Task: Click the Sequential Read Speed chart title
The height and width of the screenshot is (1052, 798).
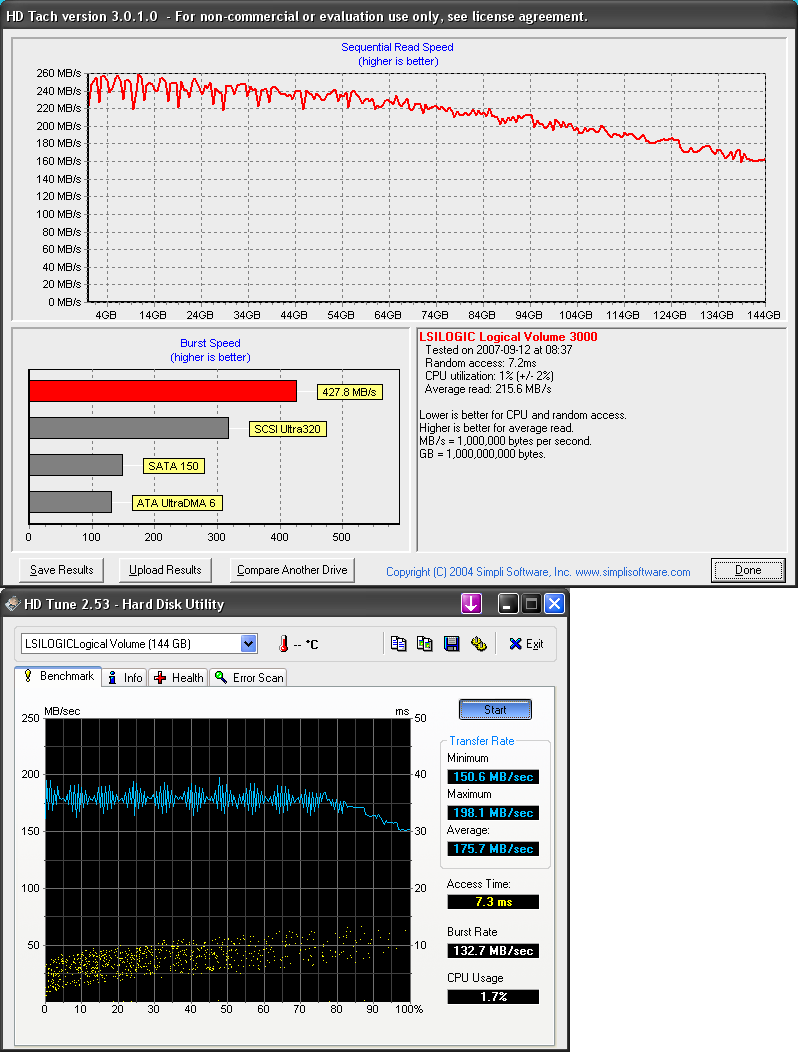Action: [397, 47]
